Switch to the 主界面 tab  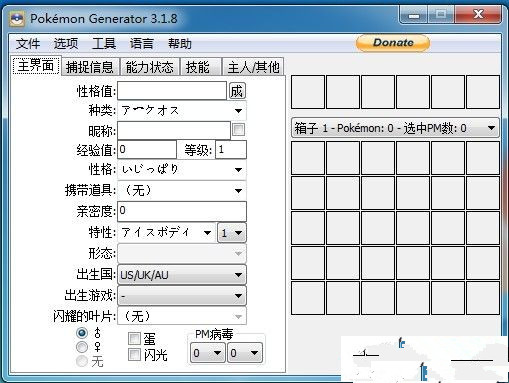click(x=36, y=66)
